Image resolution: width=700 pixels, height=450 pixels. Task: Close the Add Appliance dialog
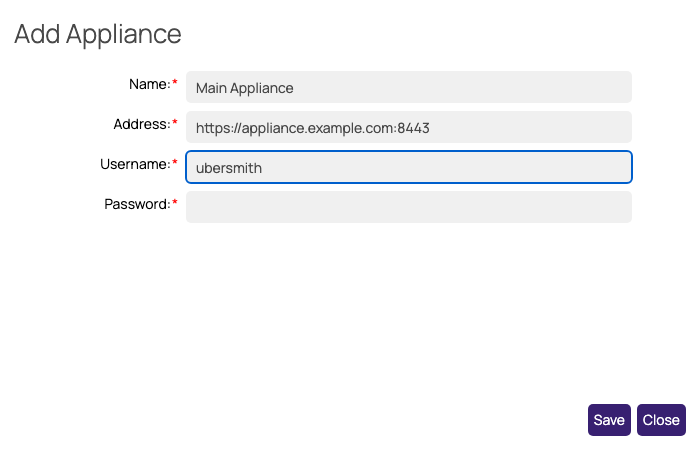coord(661,420)
